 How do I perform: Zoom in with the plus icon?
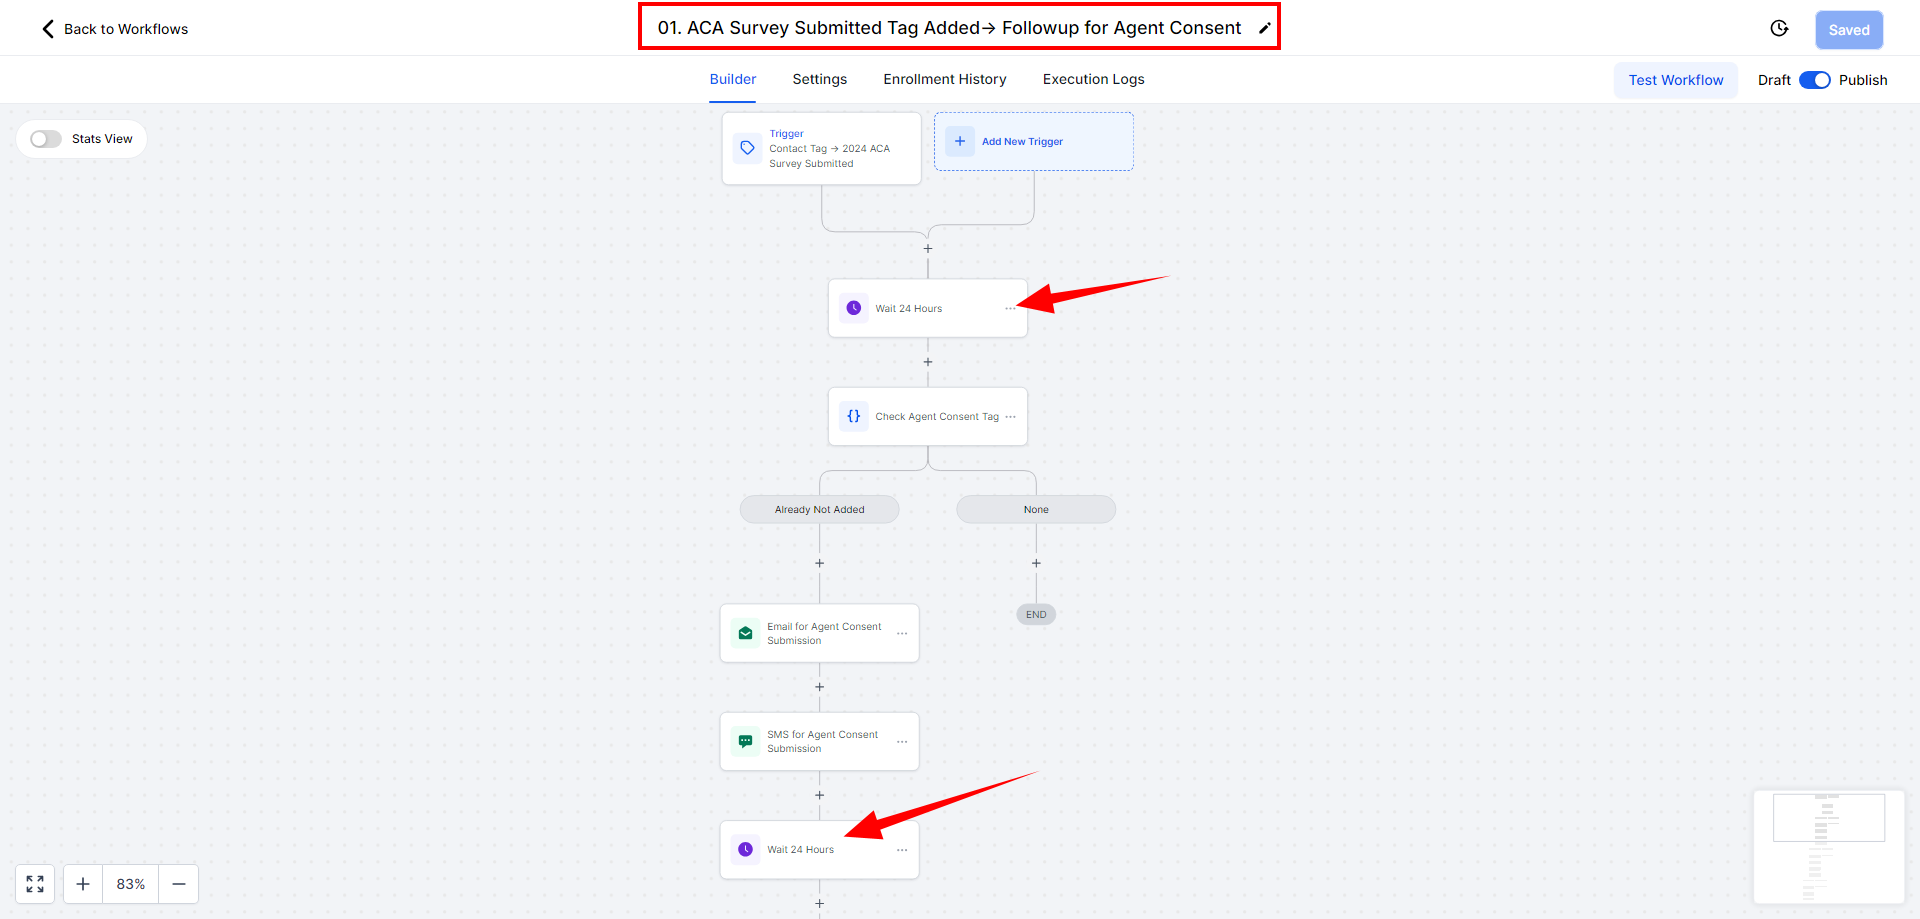[83, 884]
